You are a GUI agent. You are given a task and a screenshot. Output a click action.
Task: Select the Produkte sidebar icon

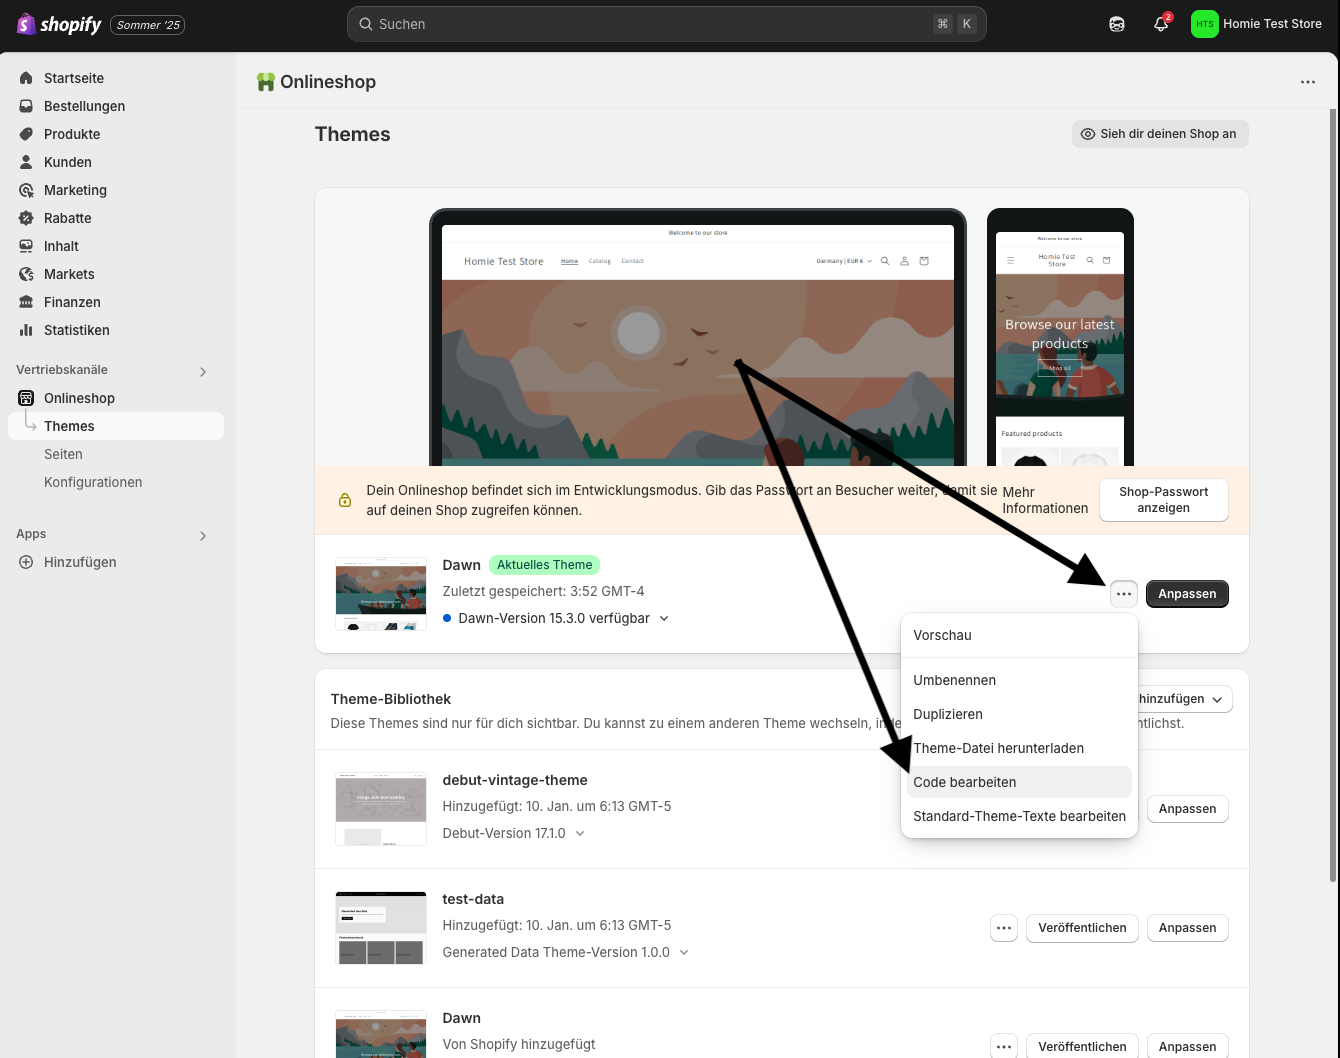point(24,134)
